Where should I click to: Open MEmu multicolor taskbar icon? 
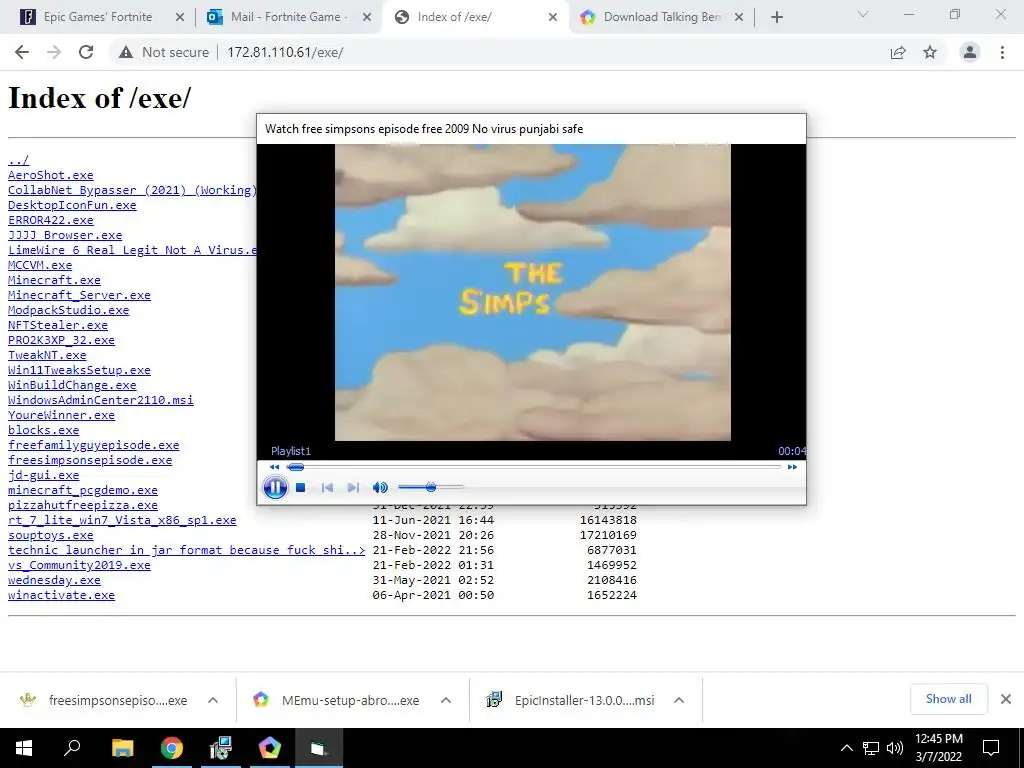[270, 748]
